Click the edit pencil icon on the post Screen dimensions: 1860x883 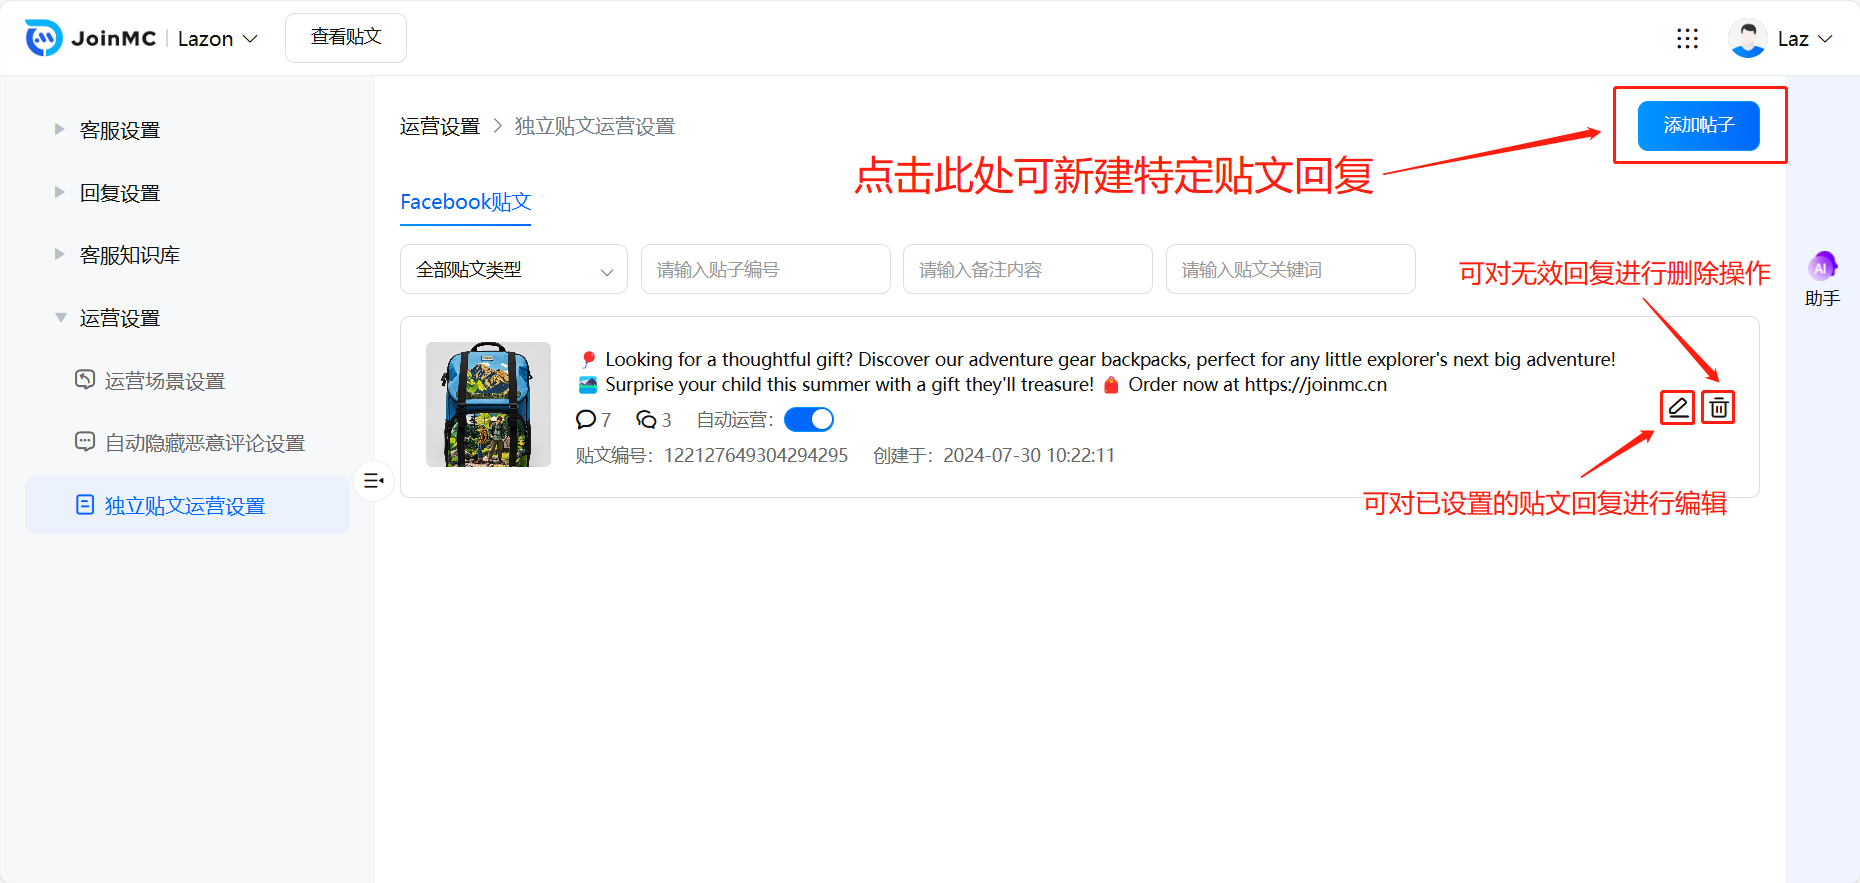1677,408
